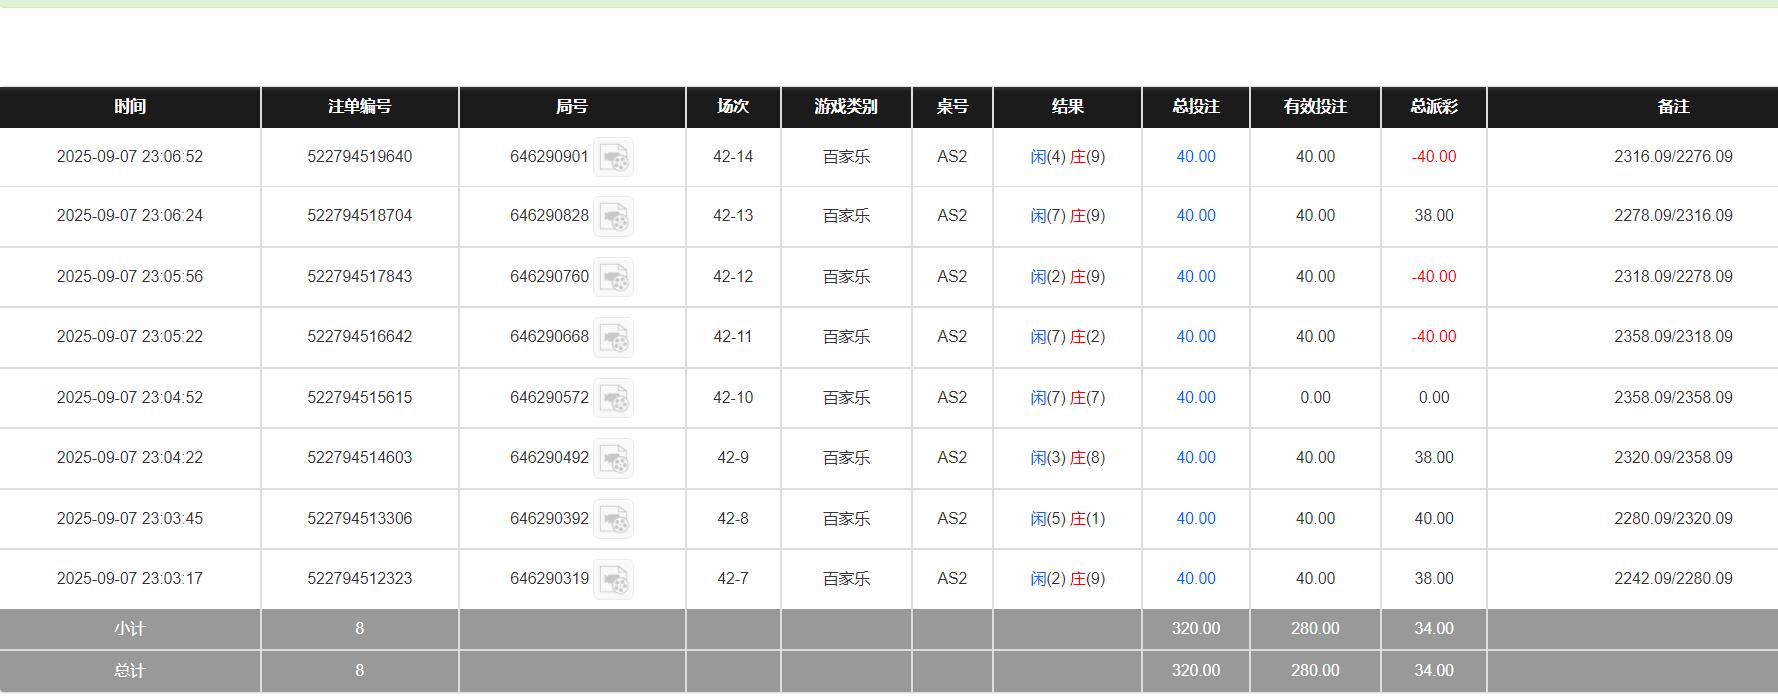Click video icon beside round 646290572

[613, 398]
